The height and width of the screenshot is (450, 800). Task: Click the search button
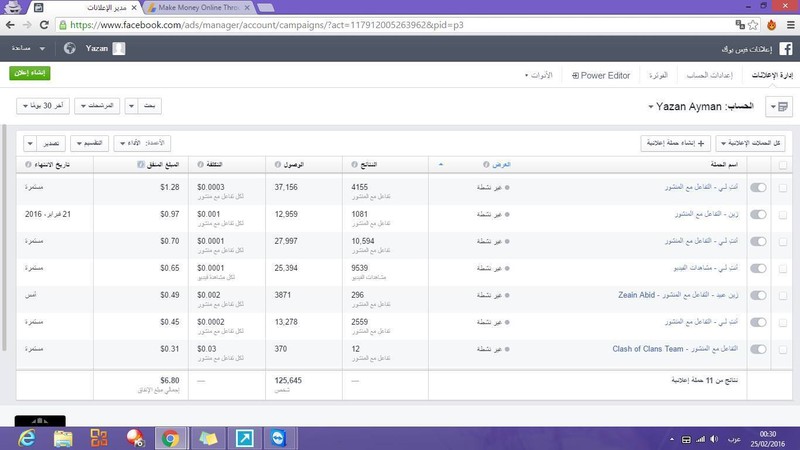tap(149, 106)
